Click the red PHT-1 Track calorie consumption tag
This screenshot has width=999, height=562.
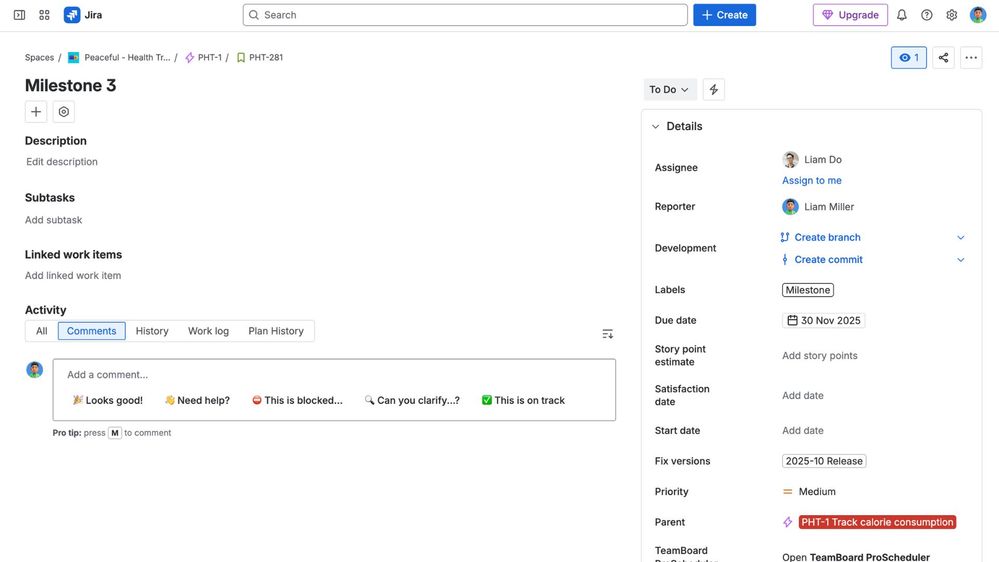pos(877,522)
